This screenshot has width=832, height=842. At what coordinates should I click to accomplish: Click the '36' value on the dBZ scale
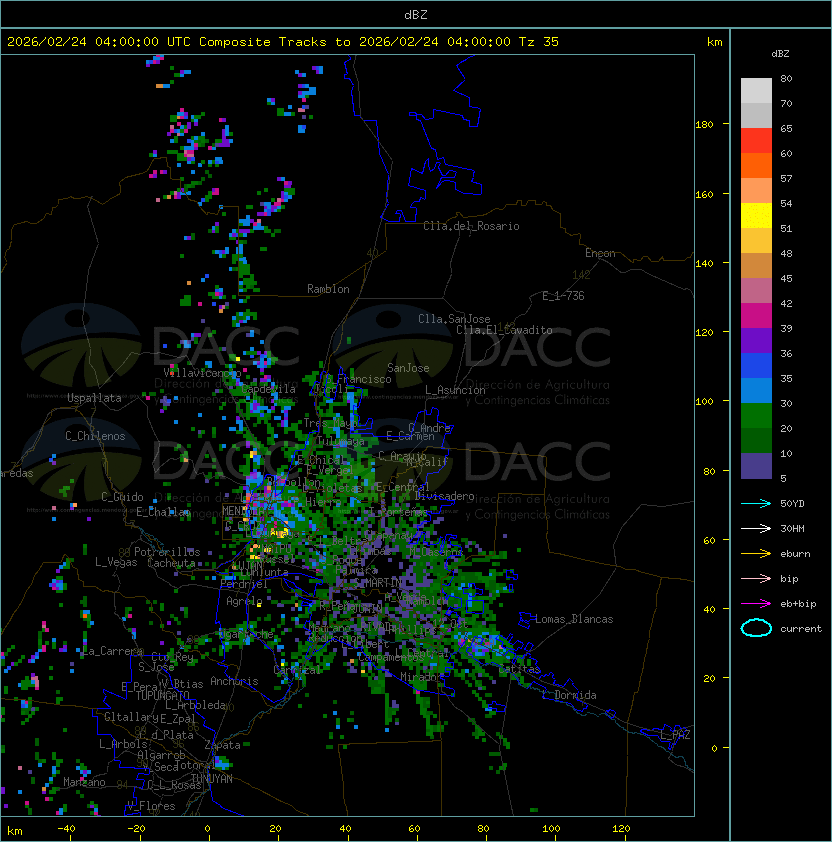pos(786,353)
